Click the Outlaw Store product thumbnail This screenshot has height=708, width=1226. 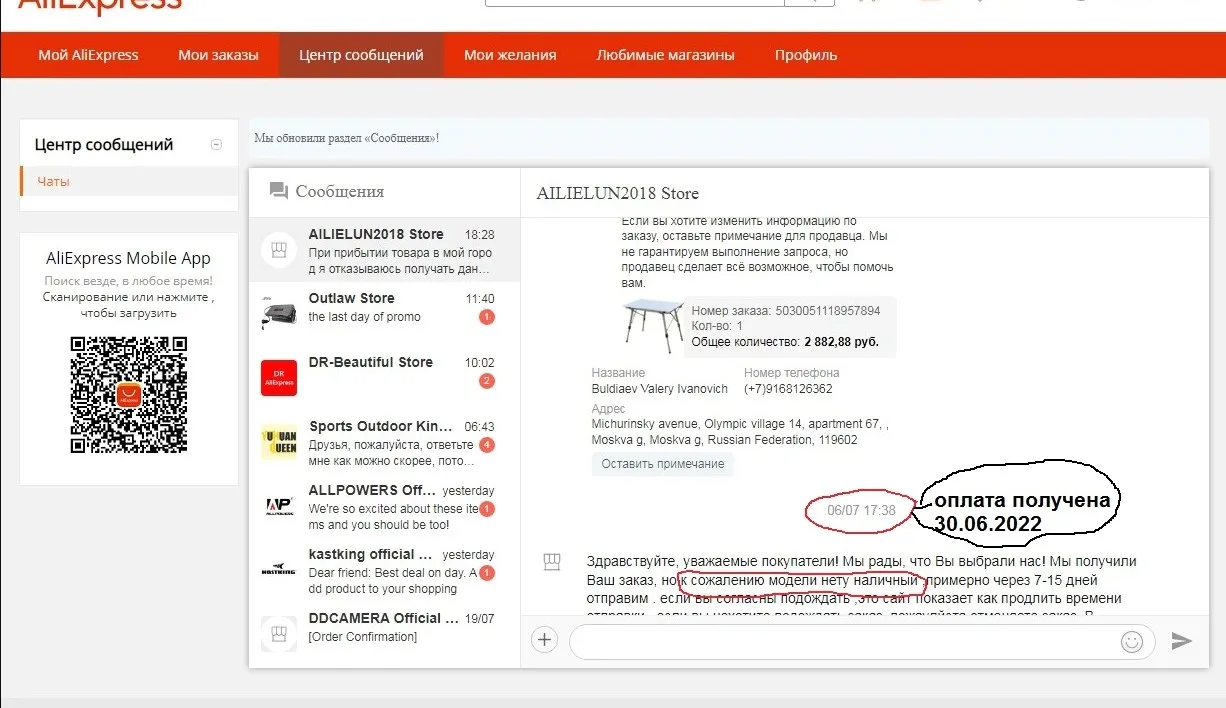[279, 313]
